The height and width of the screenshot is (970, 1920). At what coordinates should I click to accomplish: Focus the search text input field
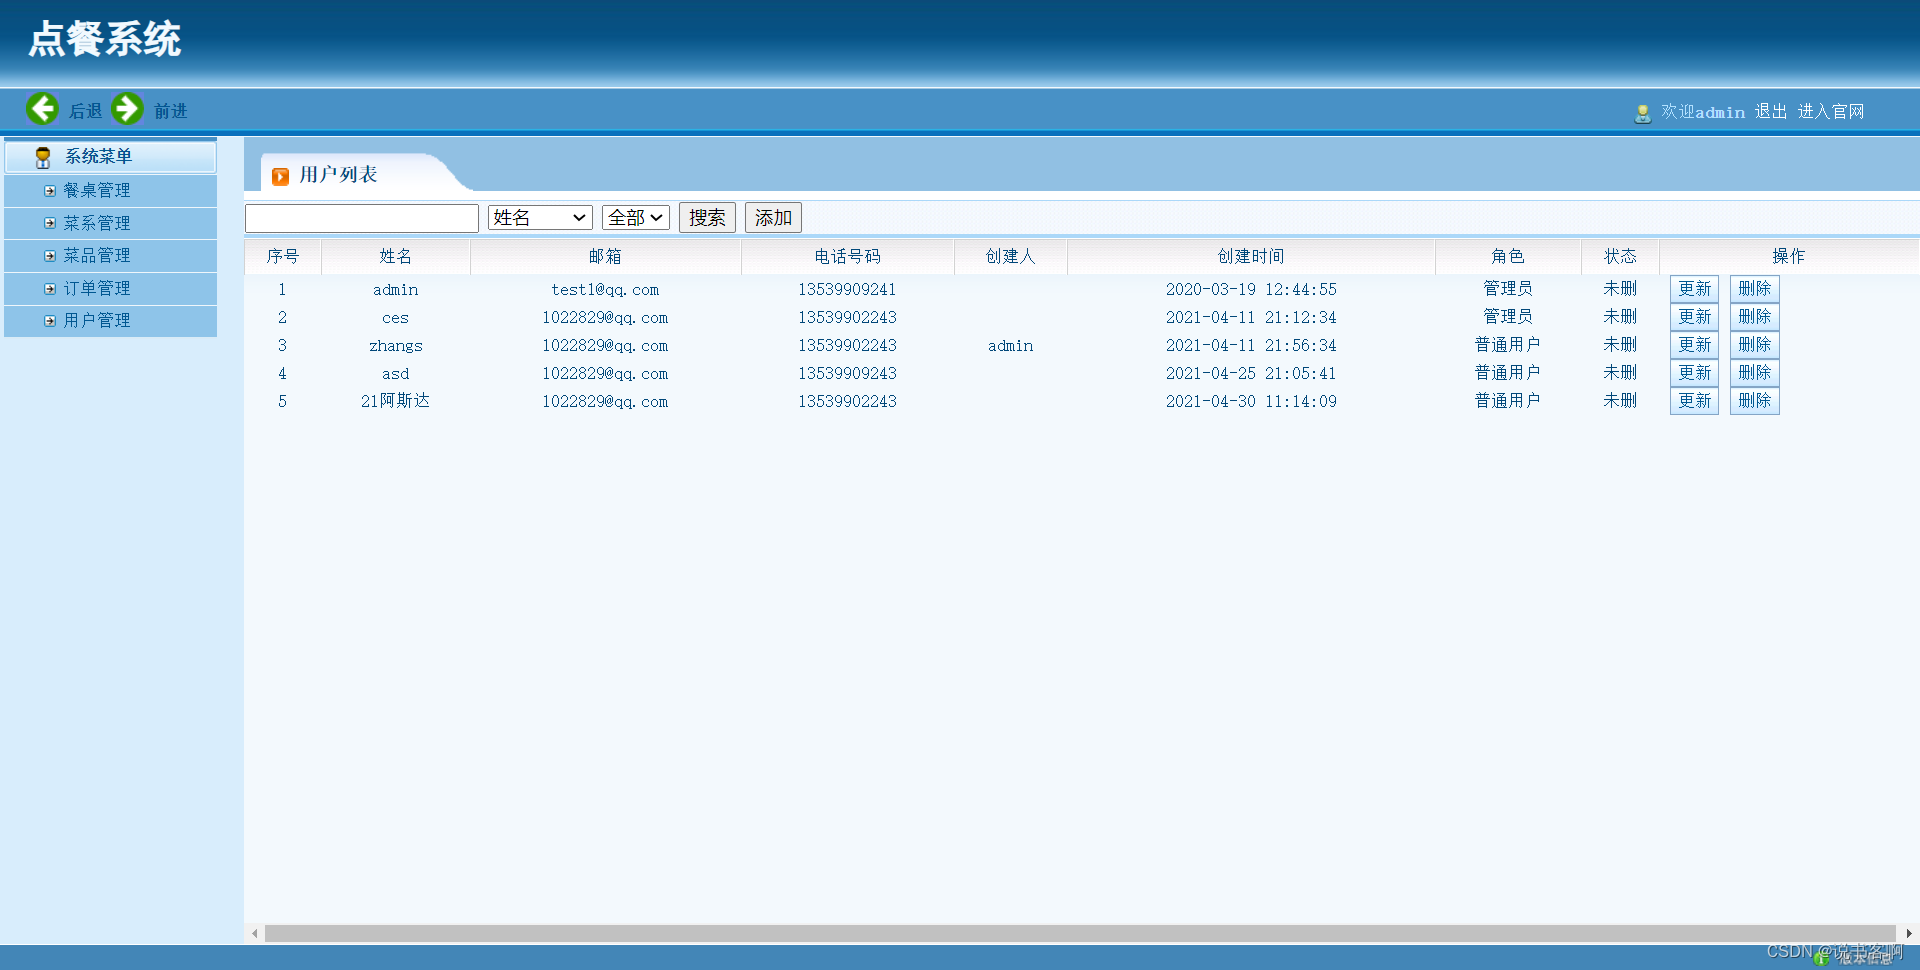(x=362, y=218)
